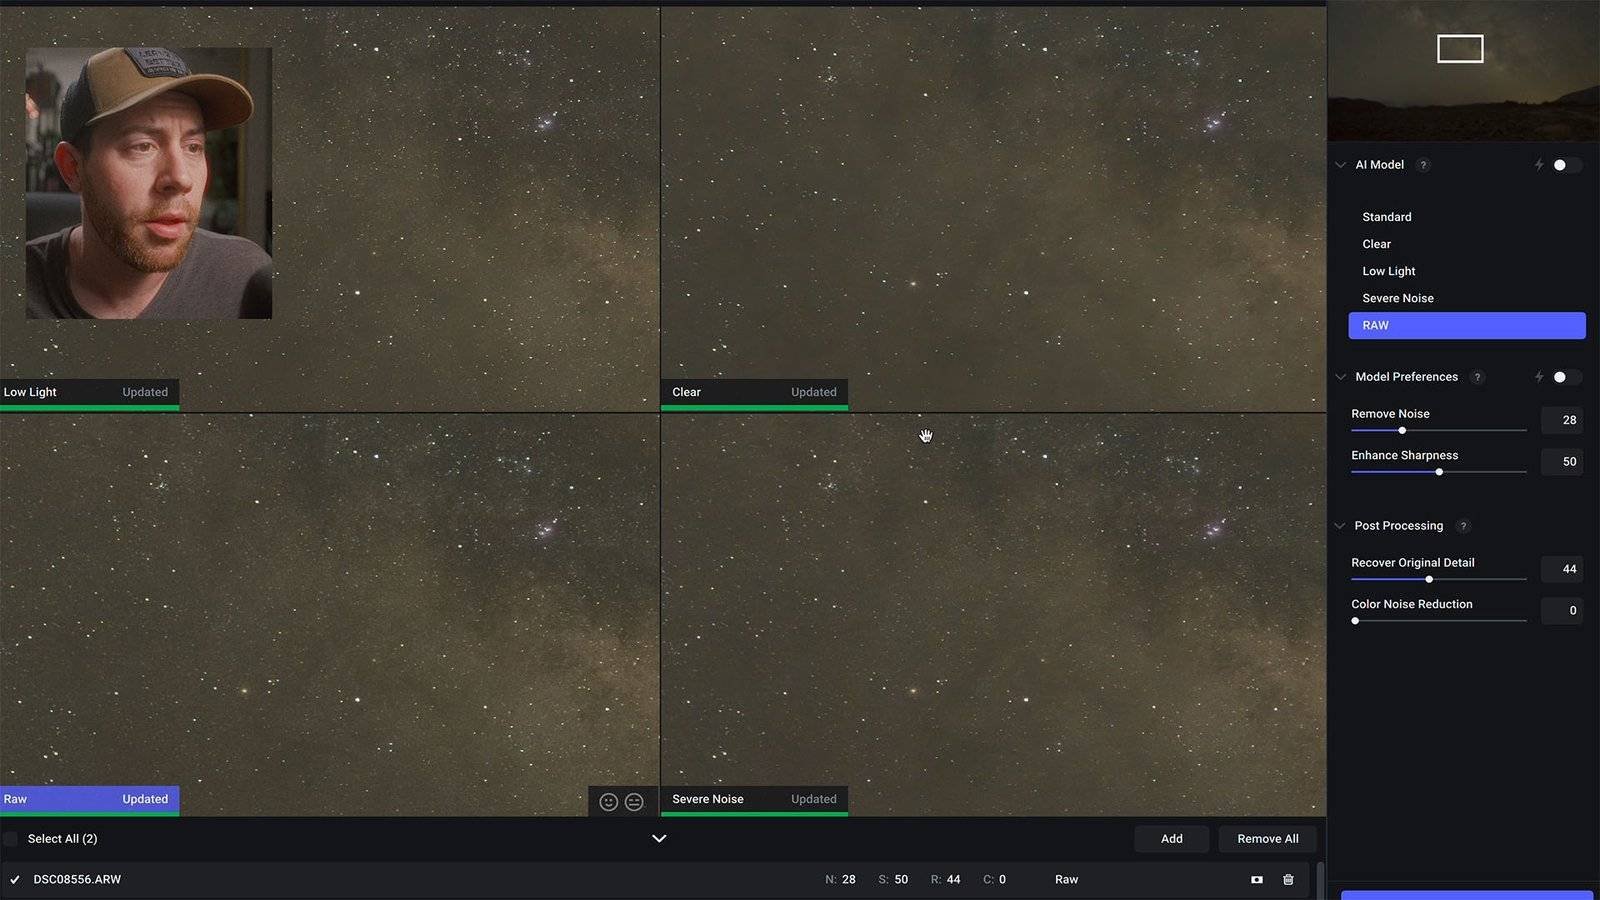
Task: Click the happy face feedback icon
Action: pos(608,802)
